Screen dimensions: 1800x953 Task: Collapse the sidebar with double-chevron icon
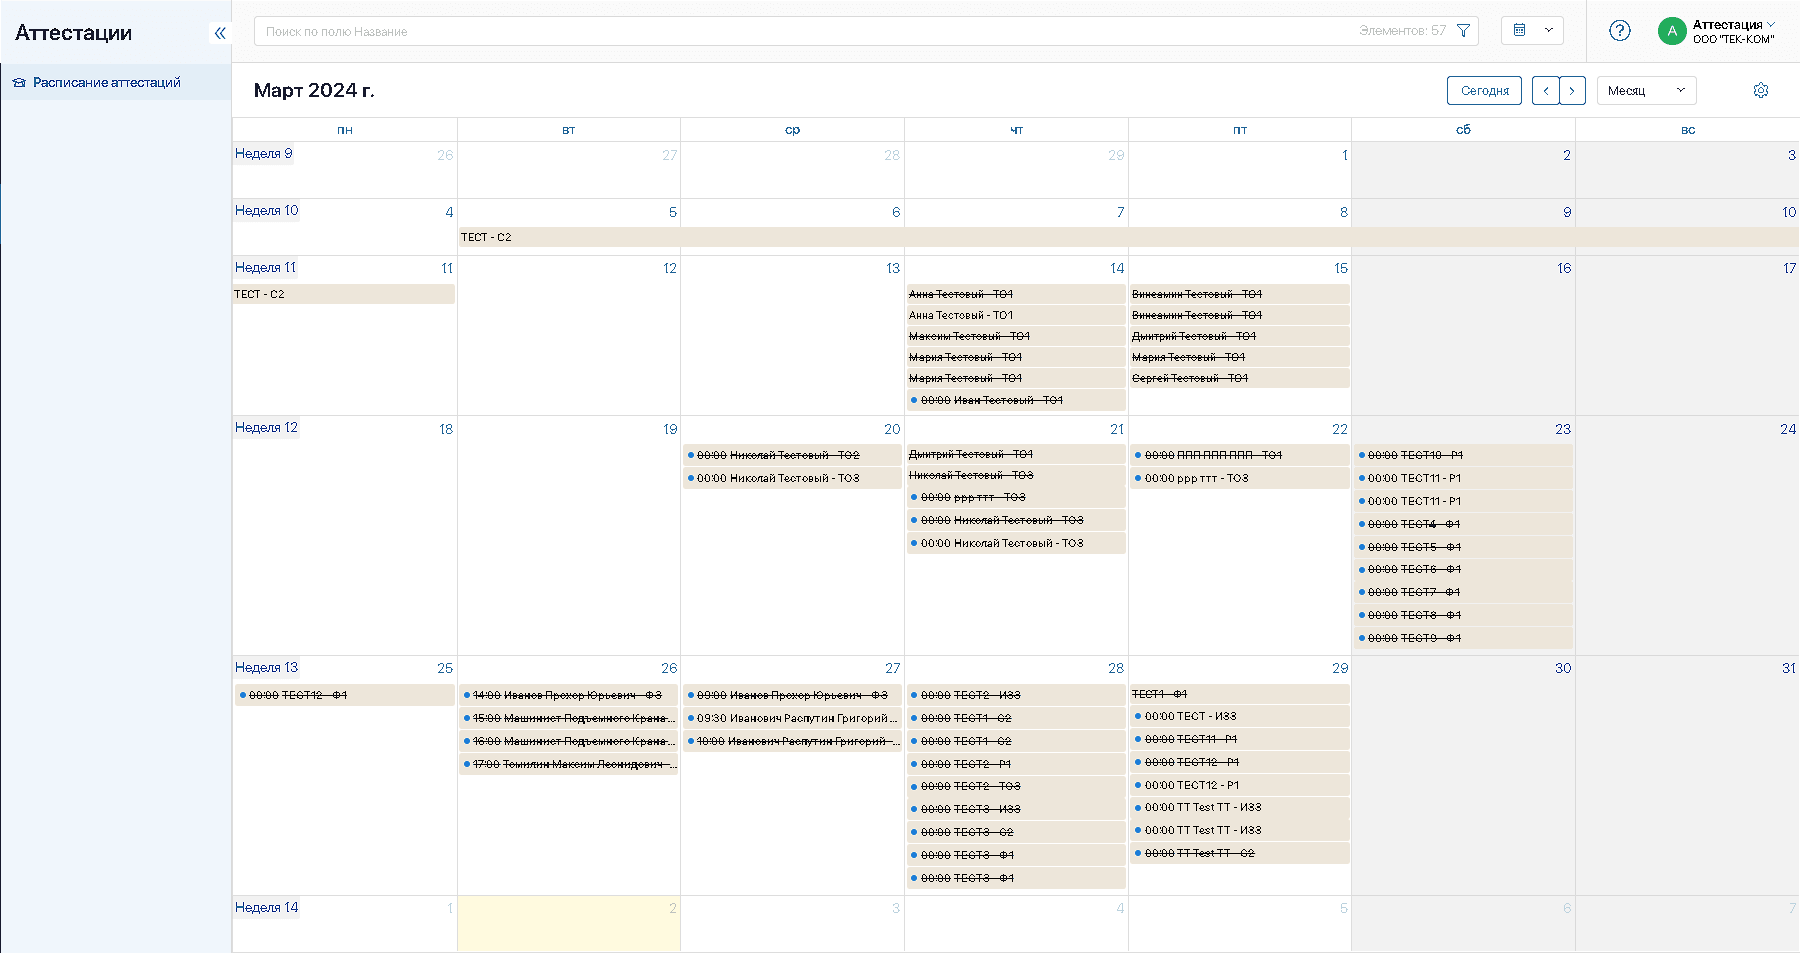[x=220, y=33]
